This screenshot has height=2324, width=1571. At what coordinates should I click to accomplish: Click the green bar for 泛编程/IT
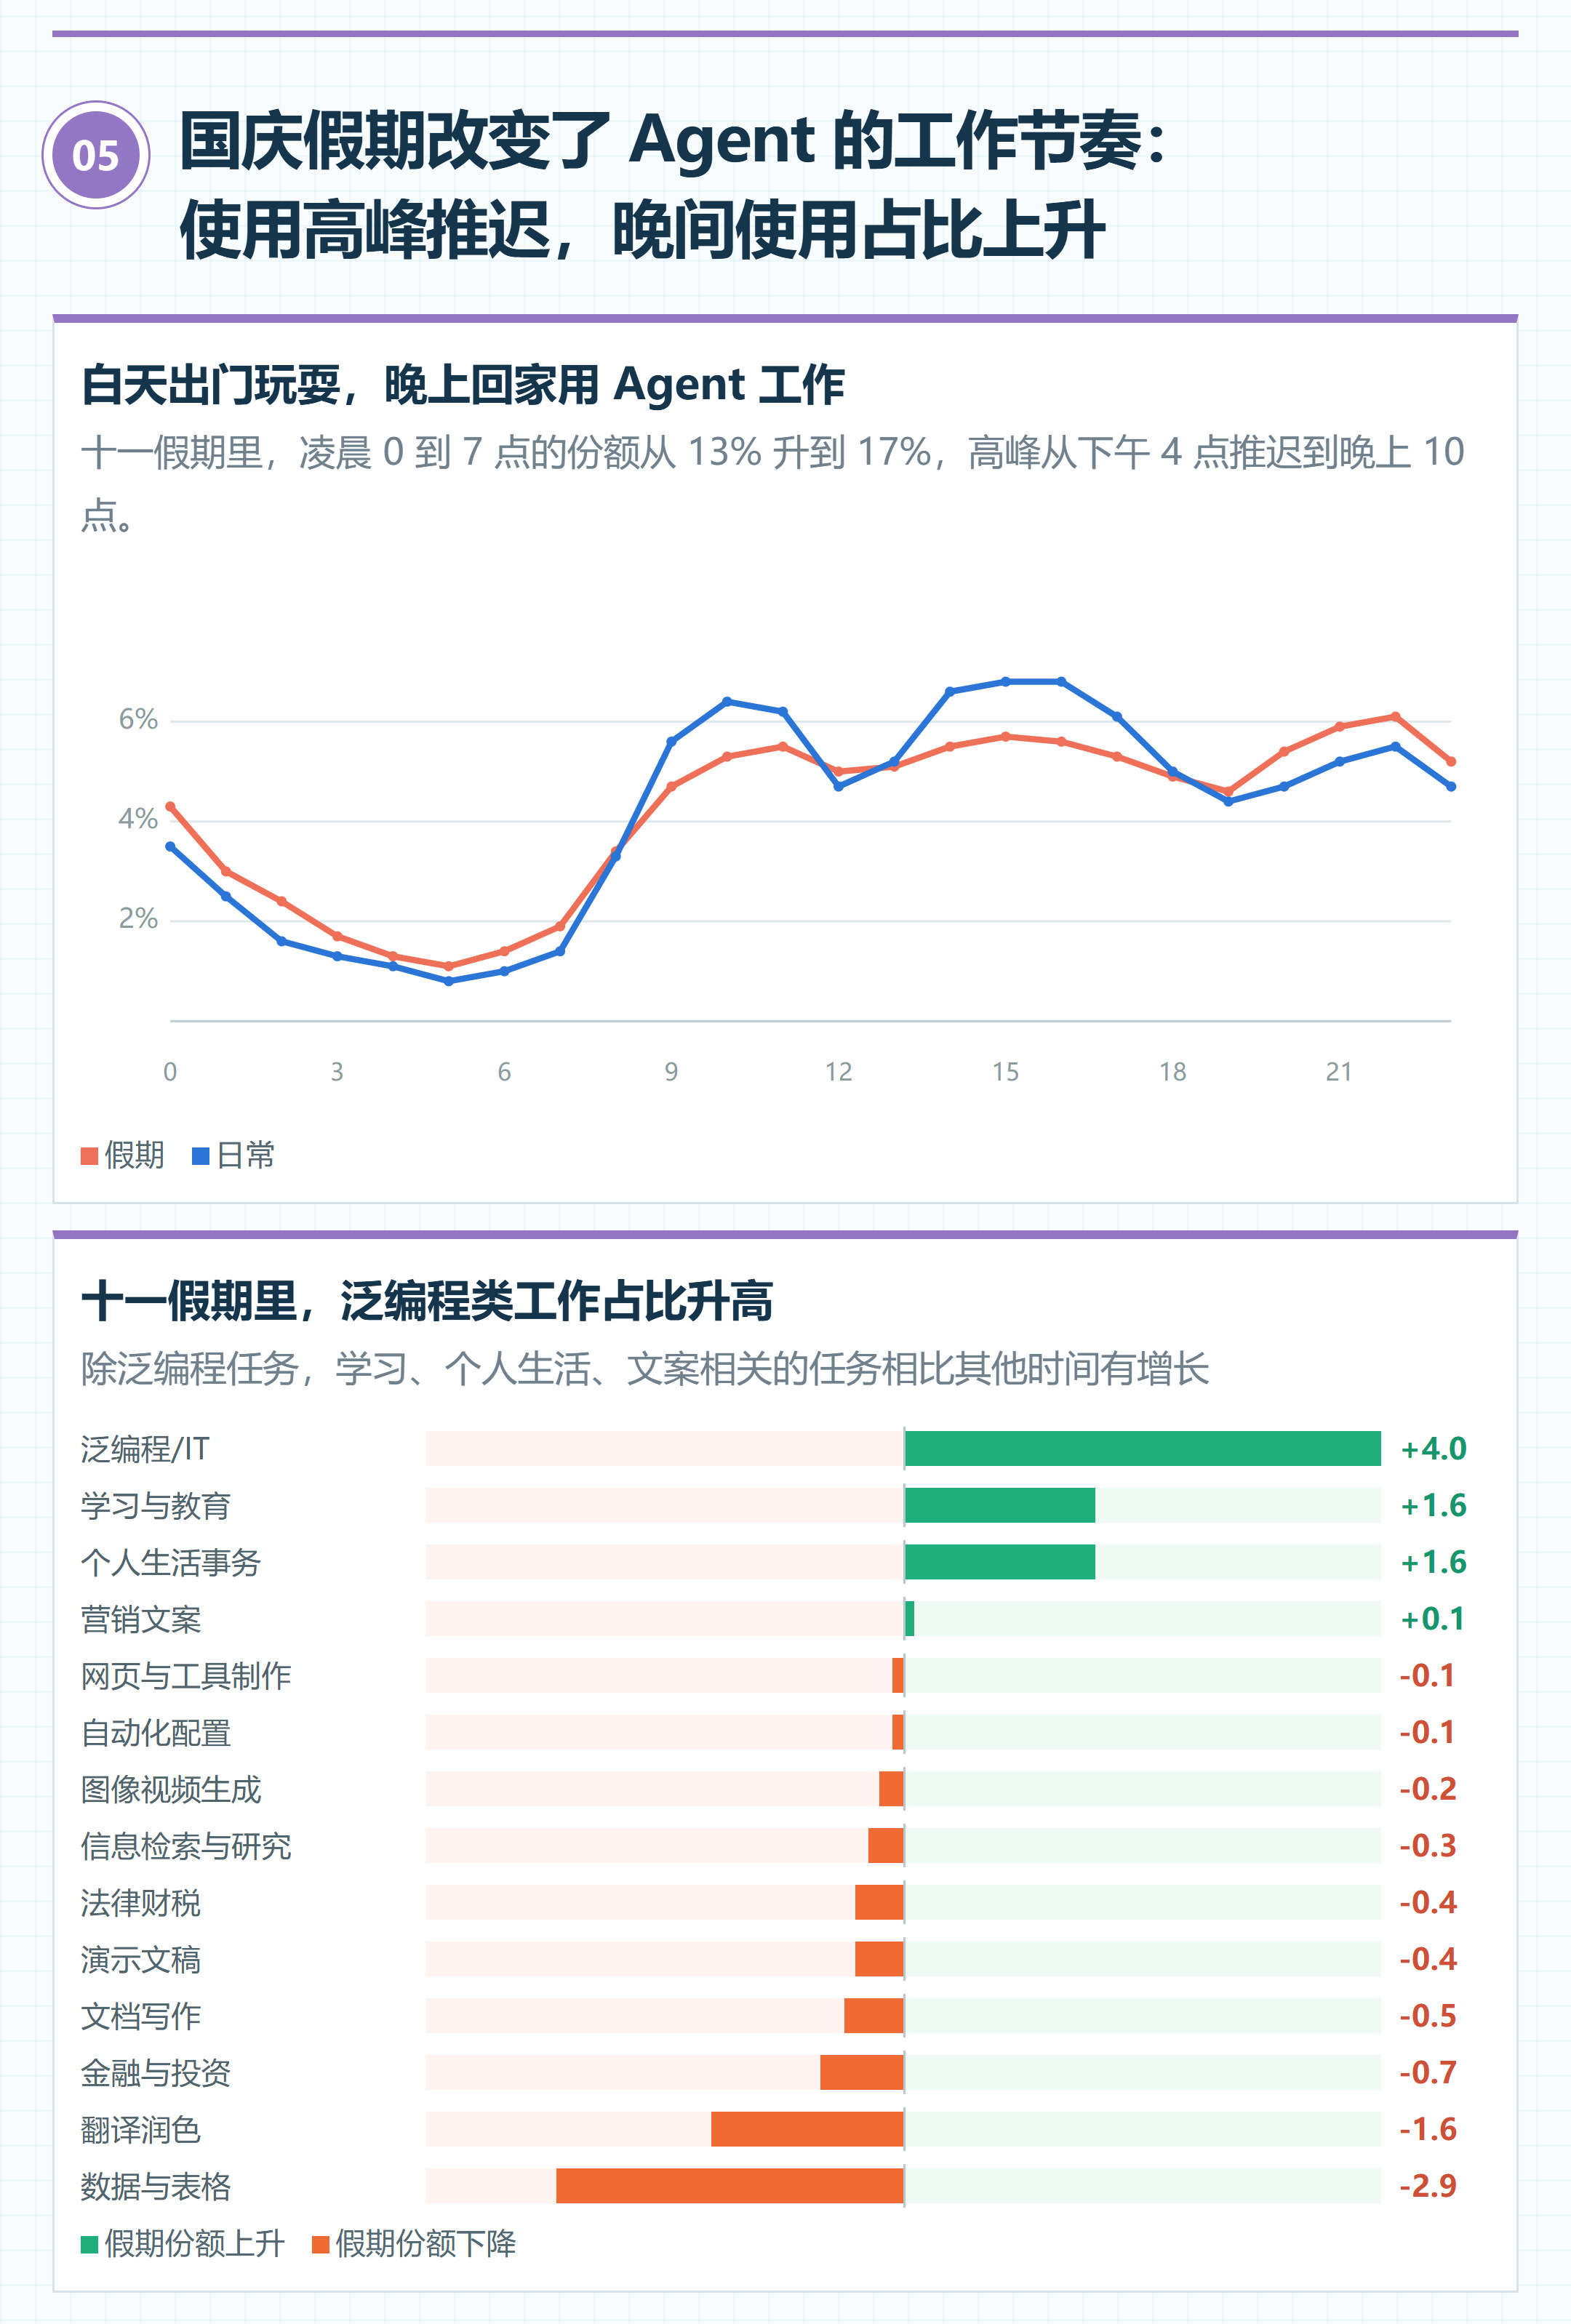[x=1143, y=1449]
